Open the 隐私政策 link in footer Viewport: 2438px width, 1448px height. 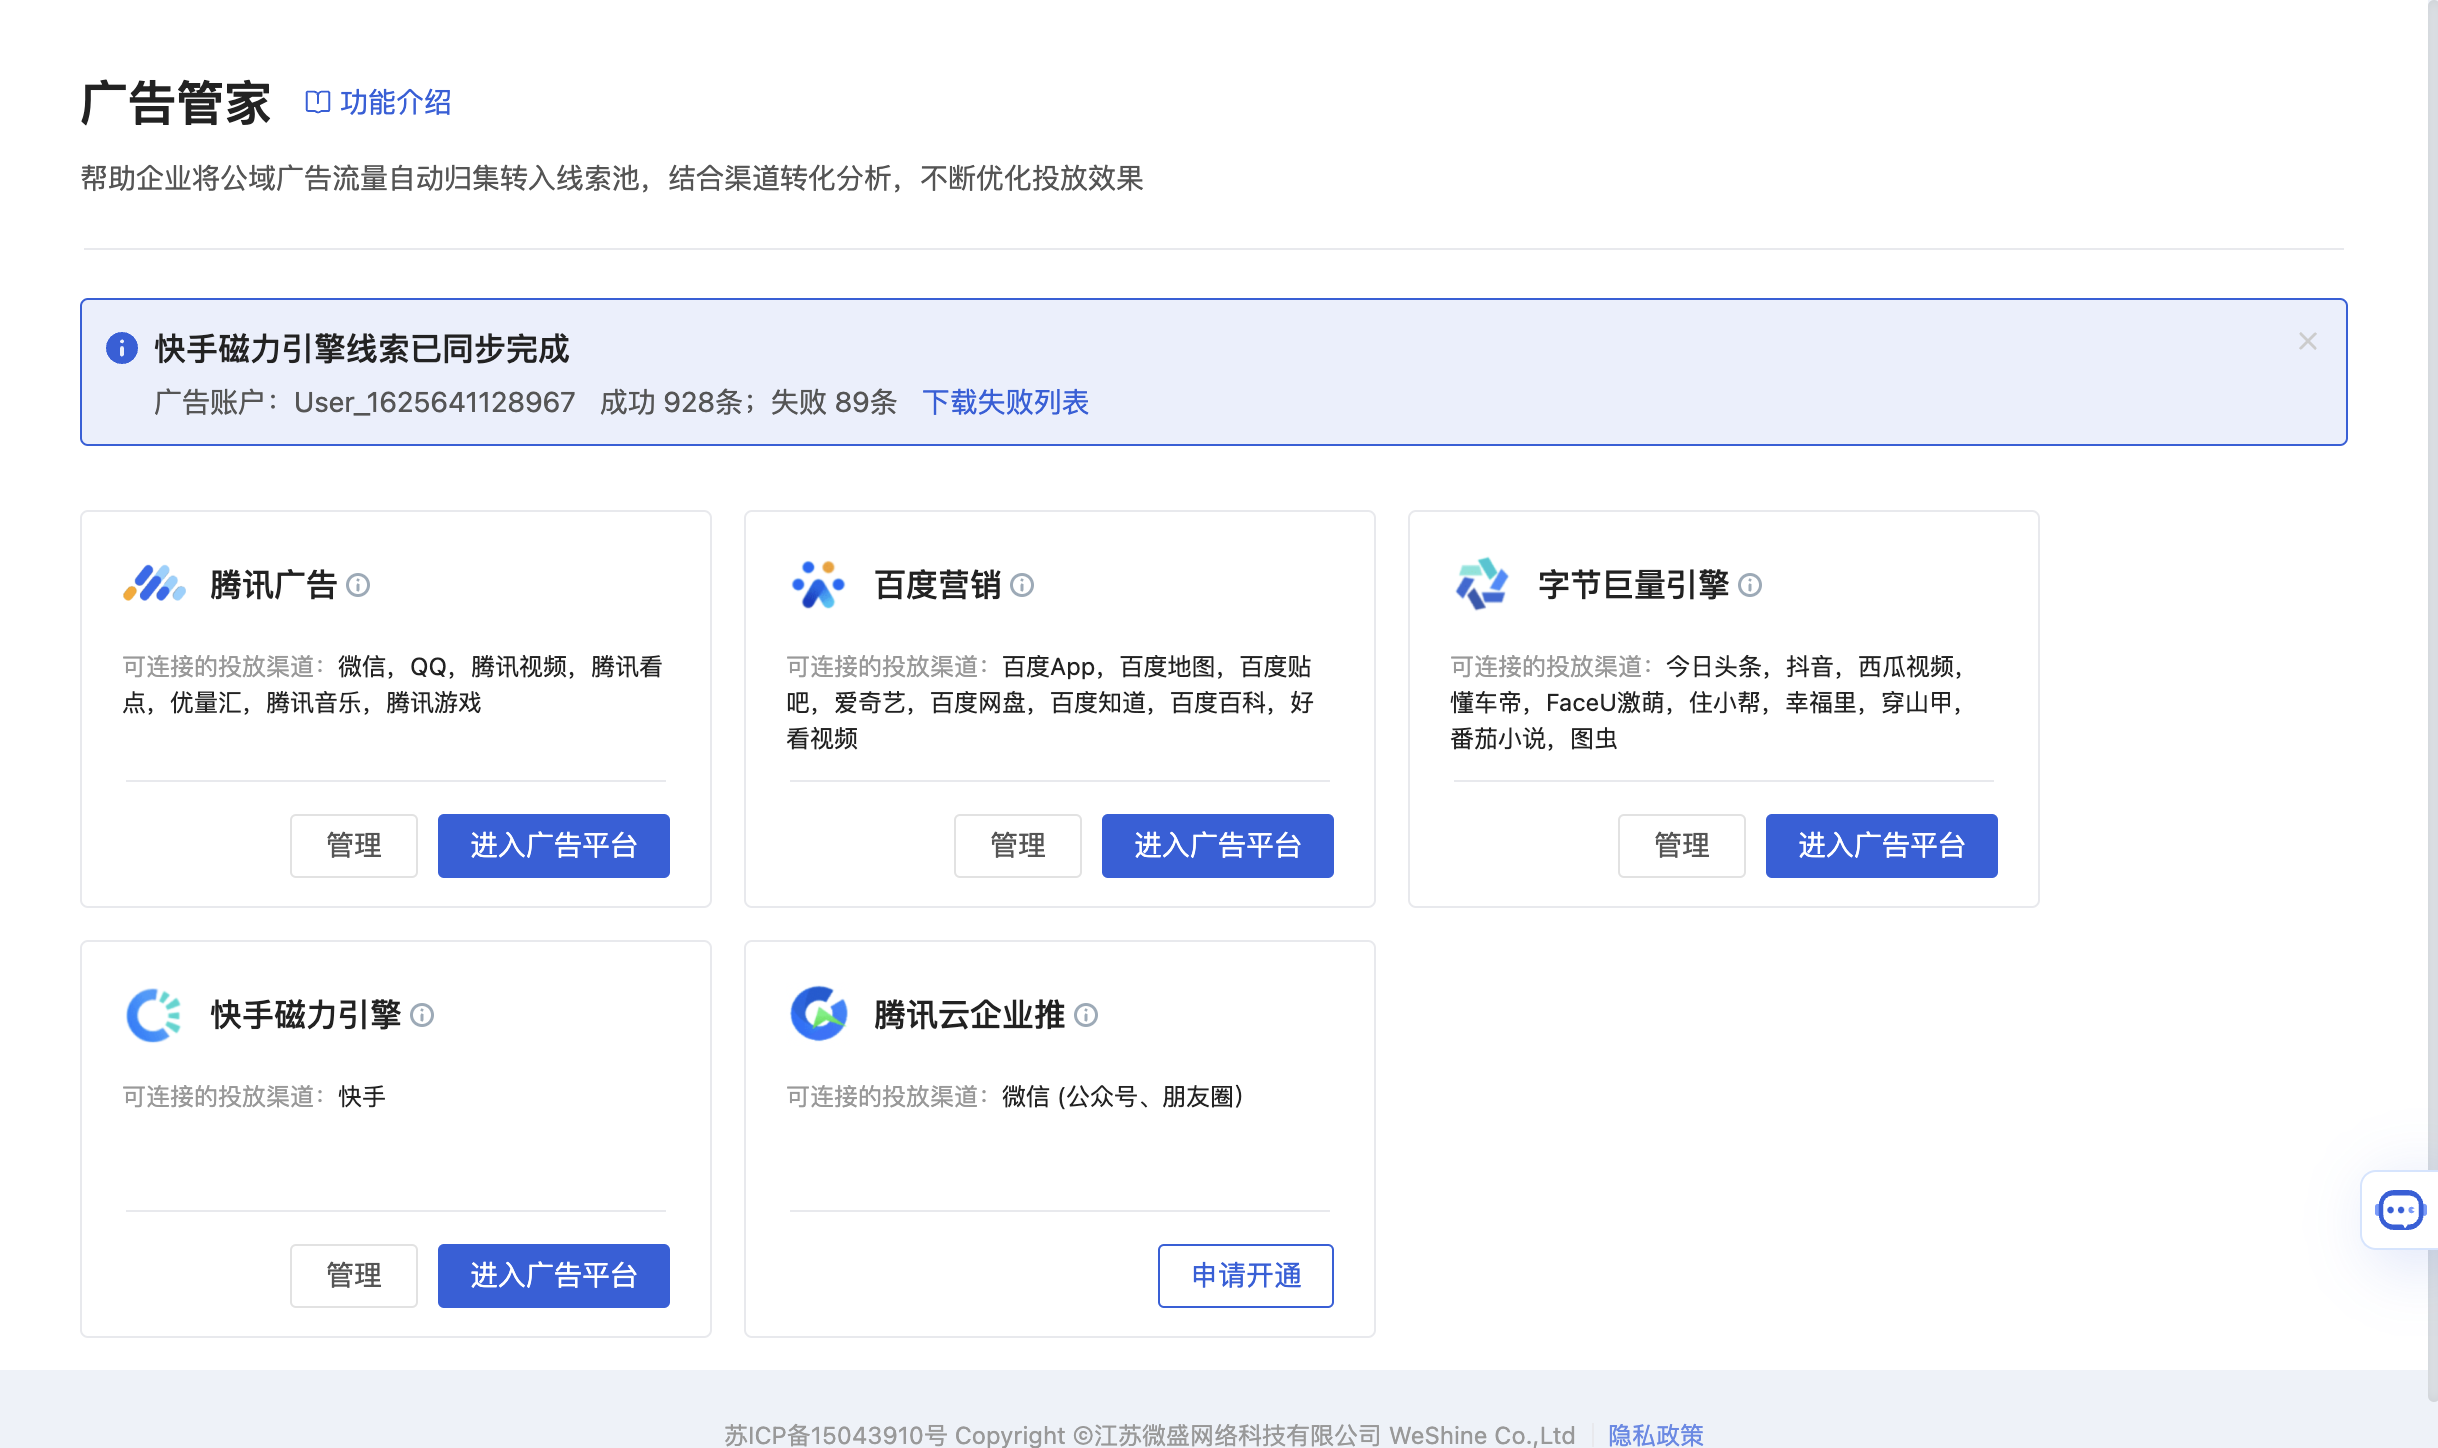(x=1656, y=1435)
